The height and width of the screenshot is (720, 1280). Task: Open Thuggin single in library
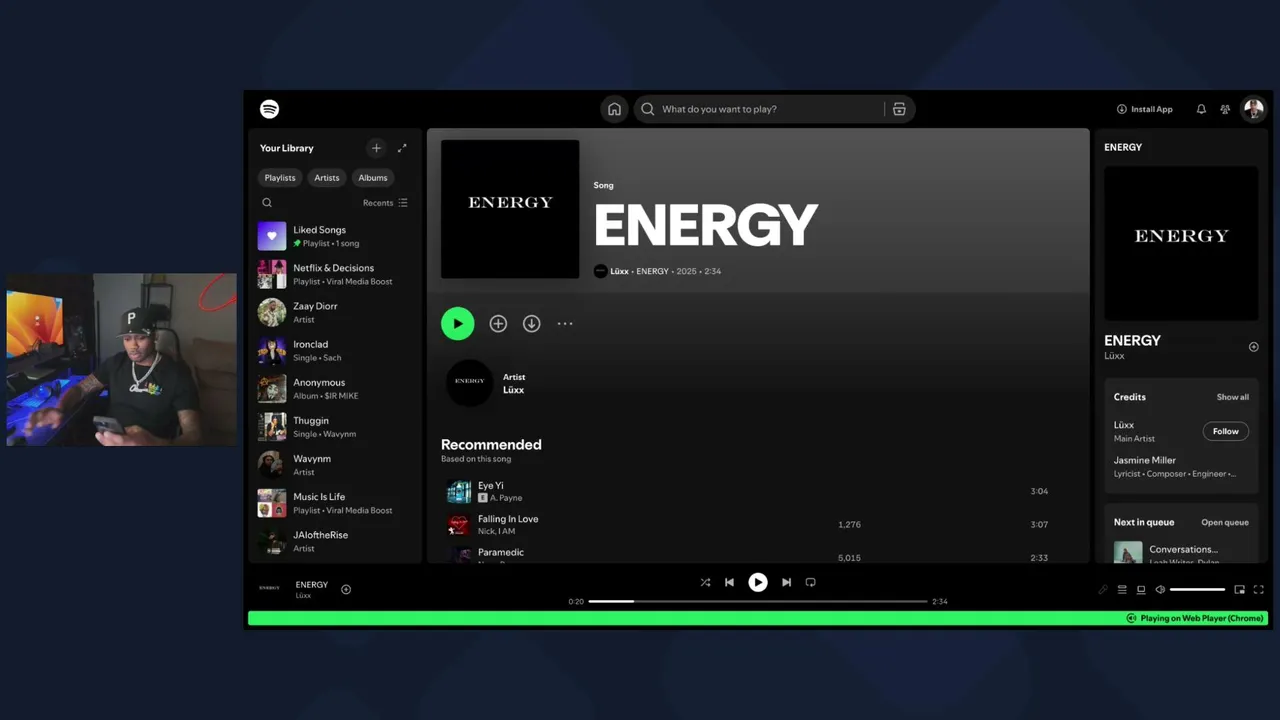(335, 427)
